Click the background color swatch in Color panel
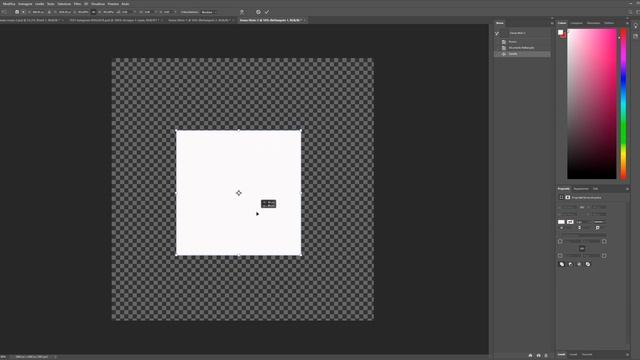Screen dimensions: 640x360 tap(564, 36)
